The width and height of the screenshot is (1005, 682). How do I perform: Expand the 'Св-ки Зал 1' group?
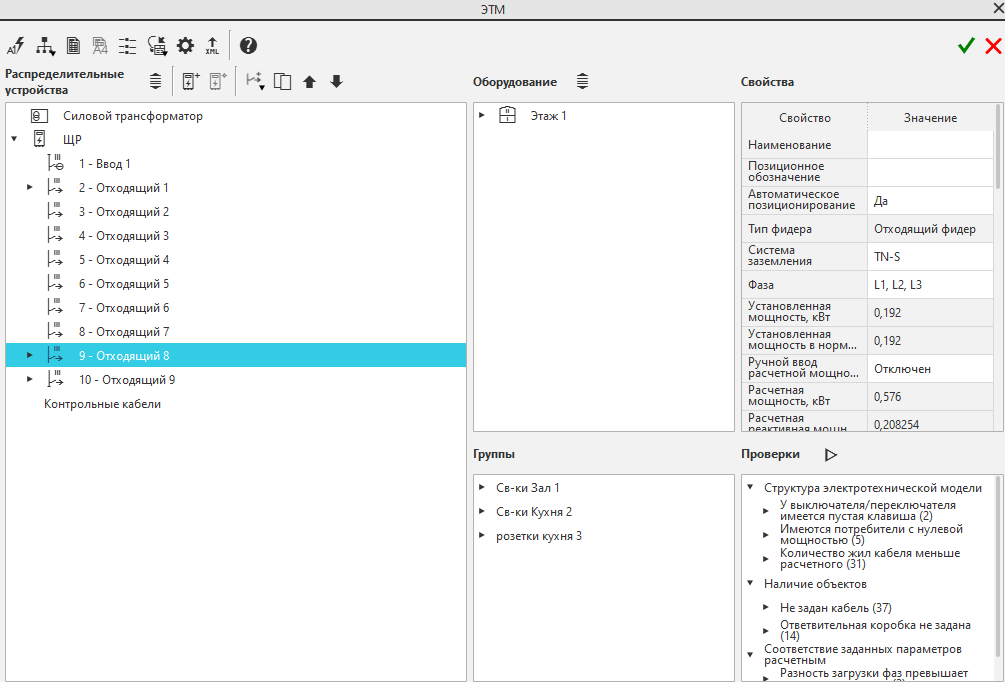[x=482, y=488]
